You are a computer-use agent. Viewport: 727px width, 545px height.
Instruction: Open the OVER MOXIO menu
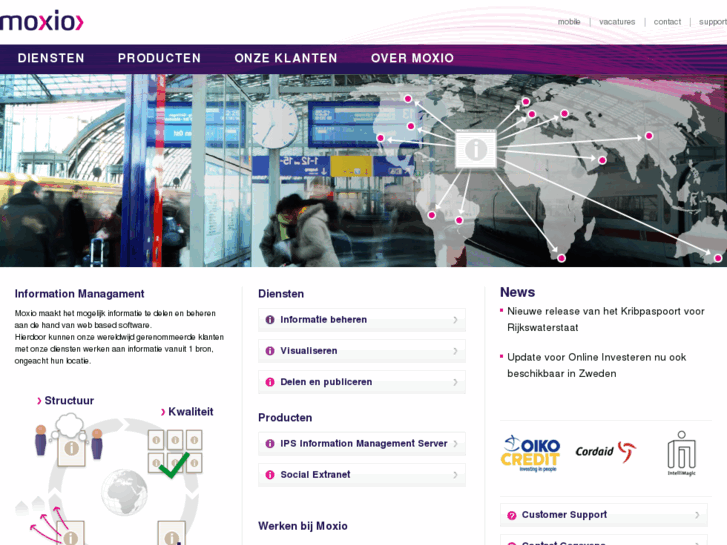[412, 58]
